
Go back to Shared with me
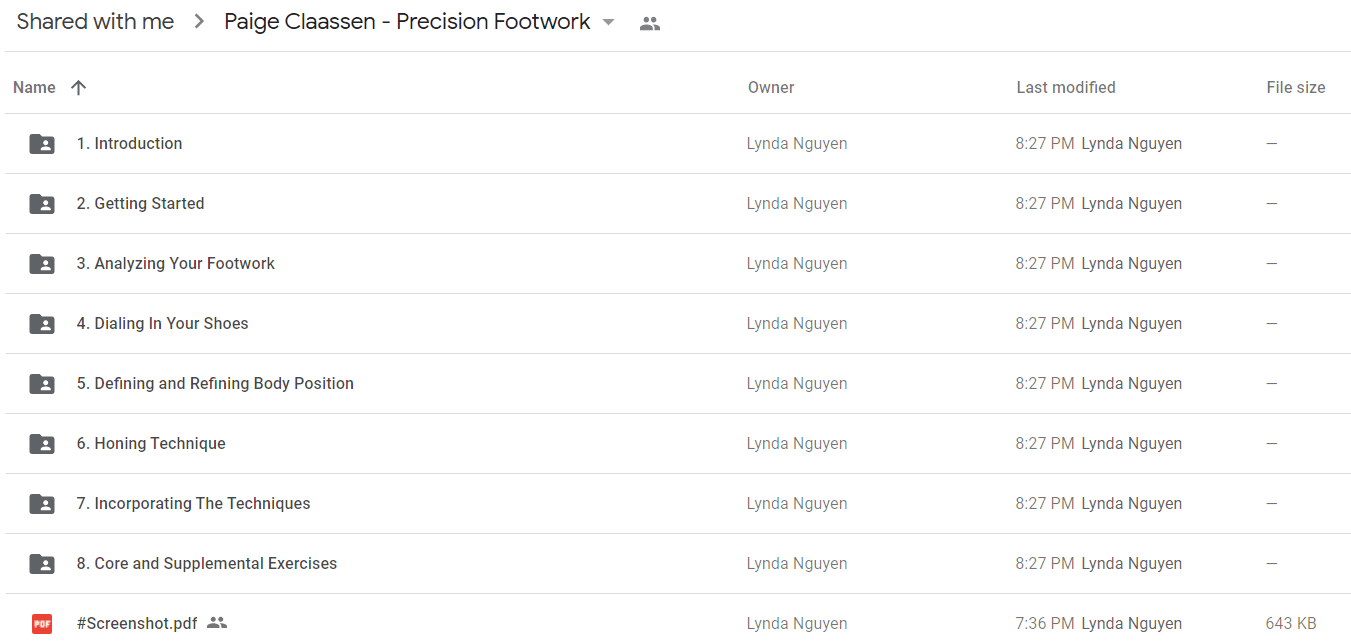click(95, 22)
